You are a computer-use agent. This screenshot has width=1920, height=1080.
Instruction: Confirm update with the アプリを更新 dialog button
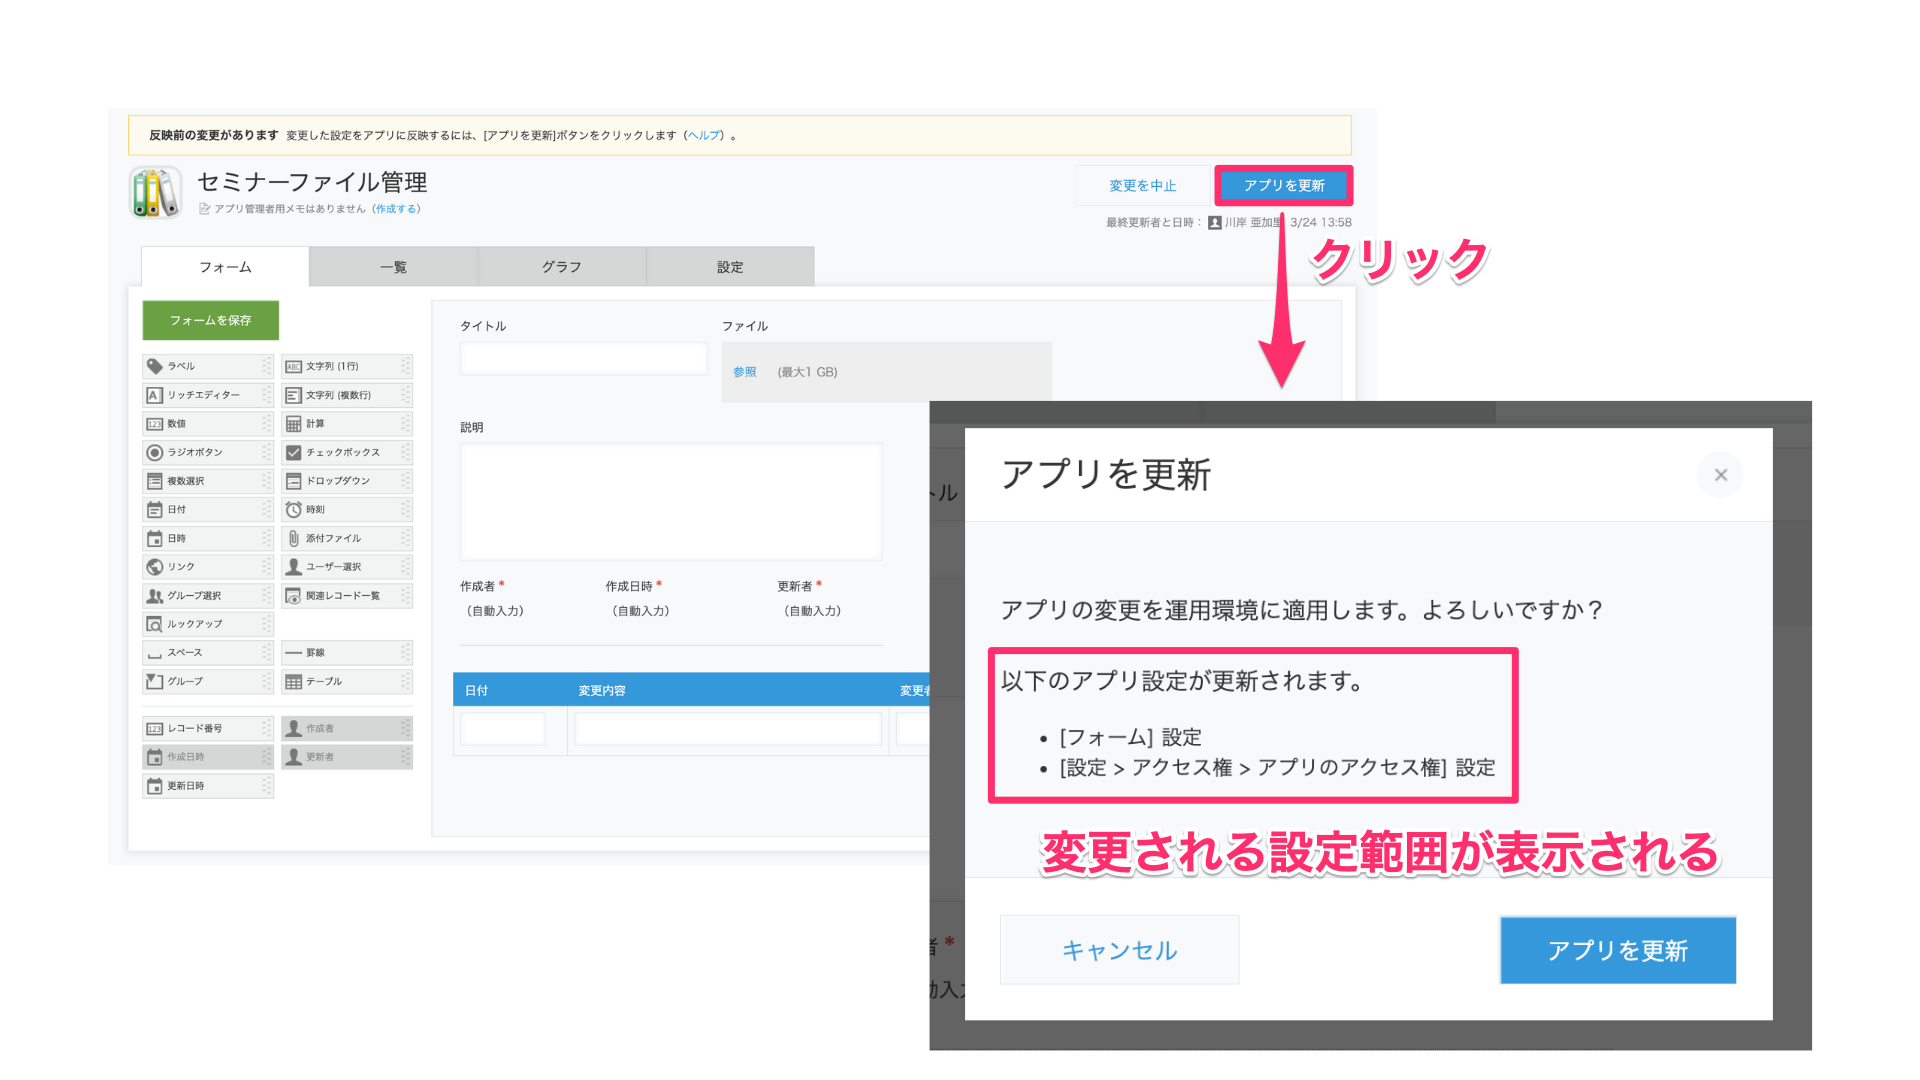(x=1617, y=950)
